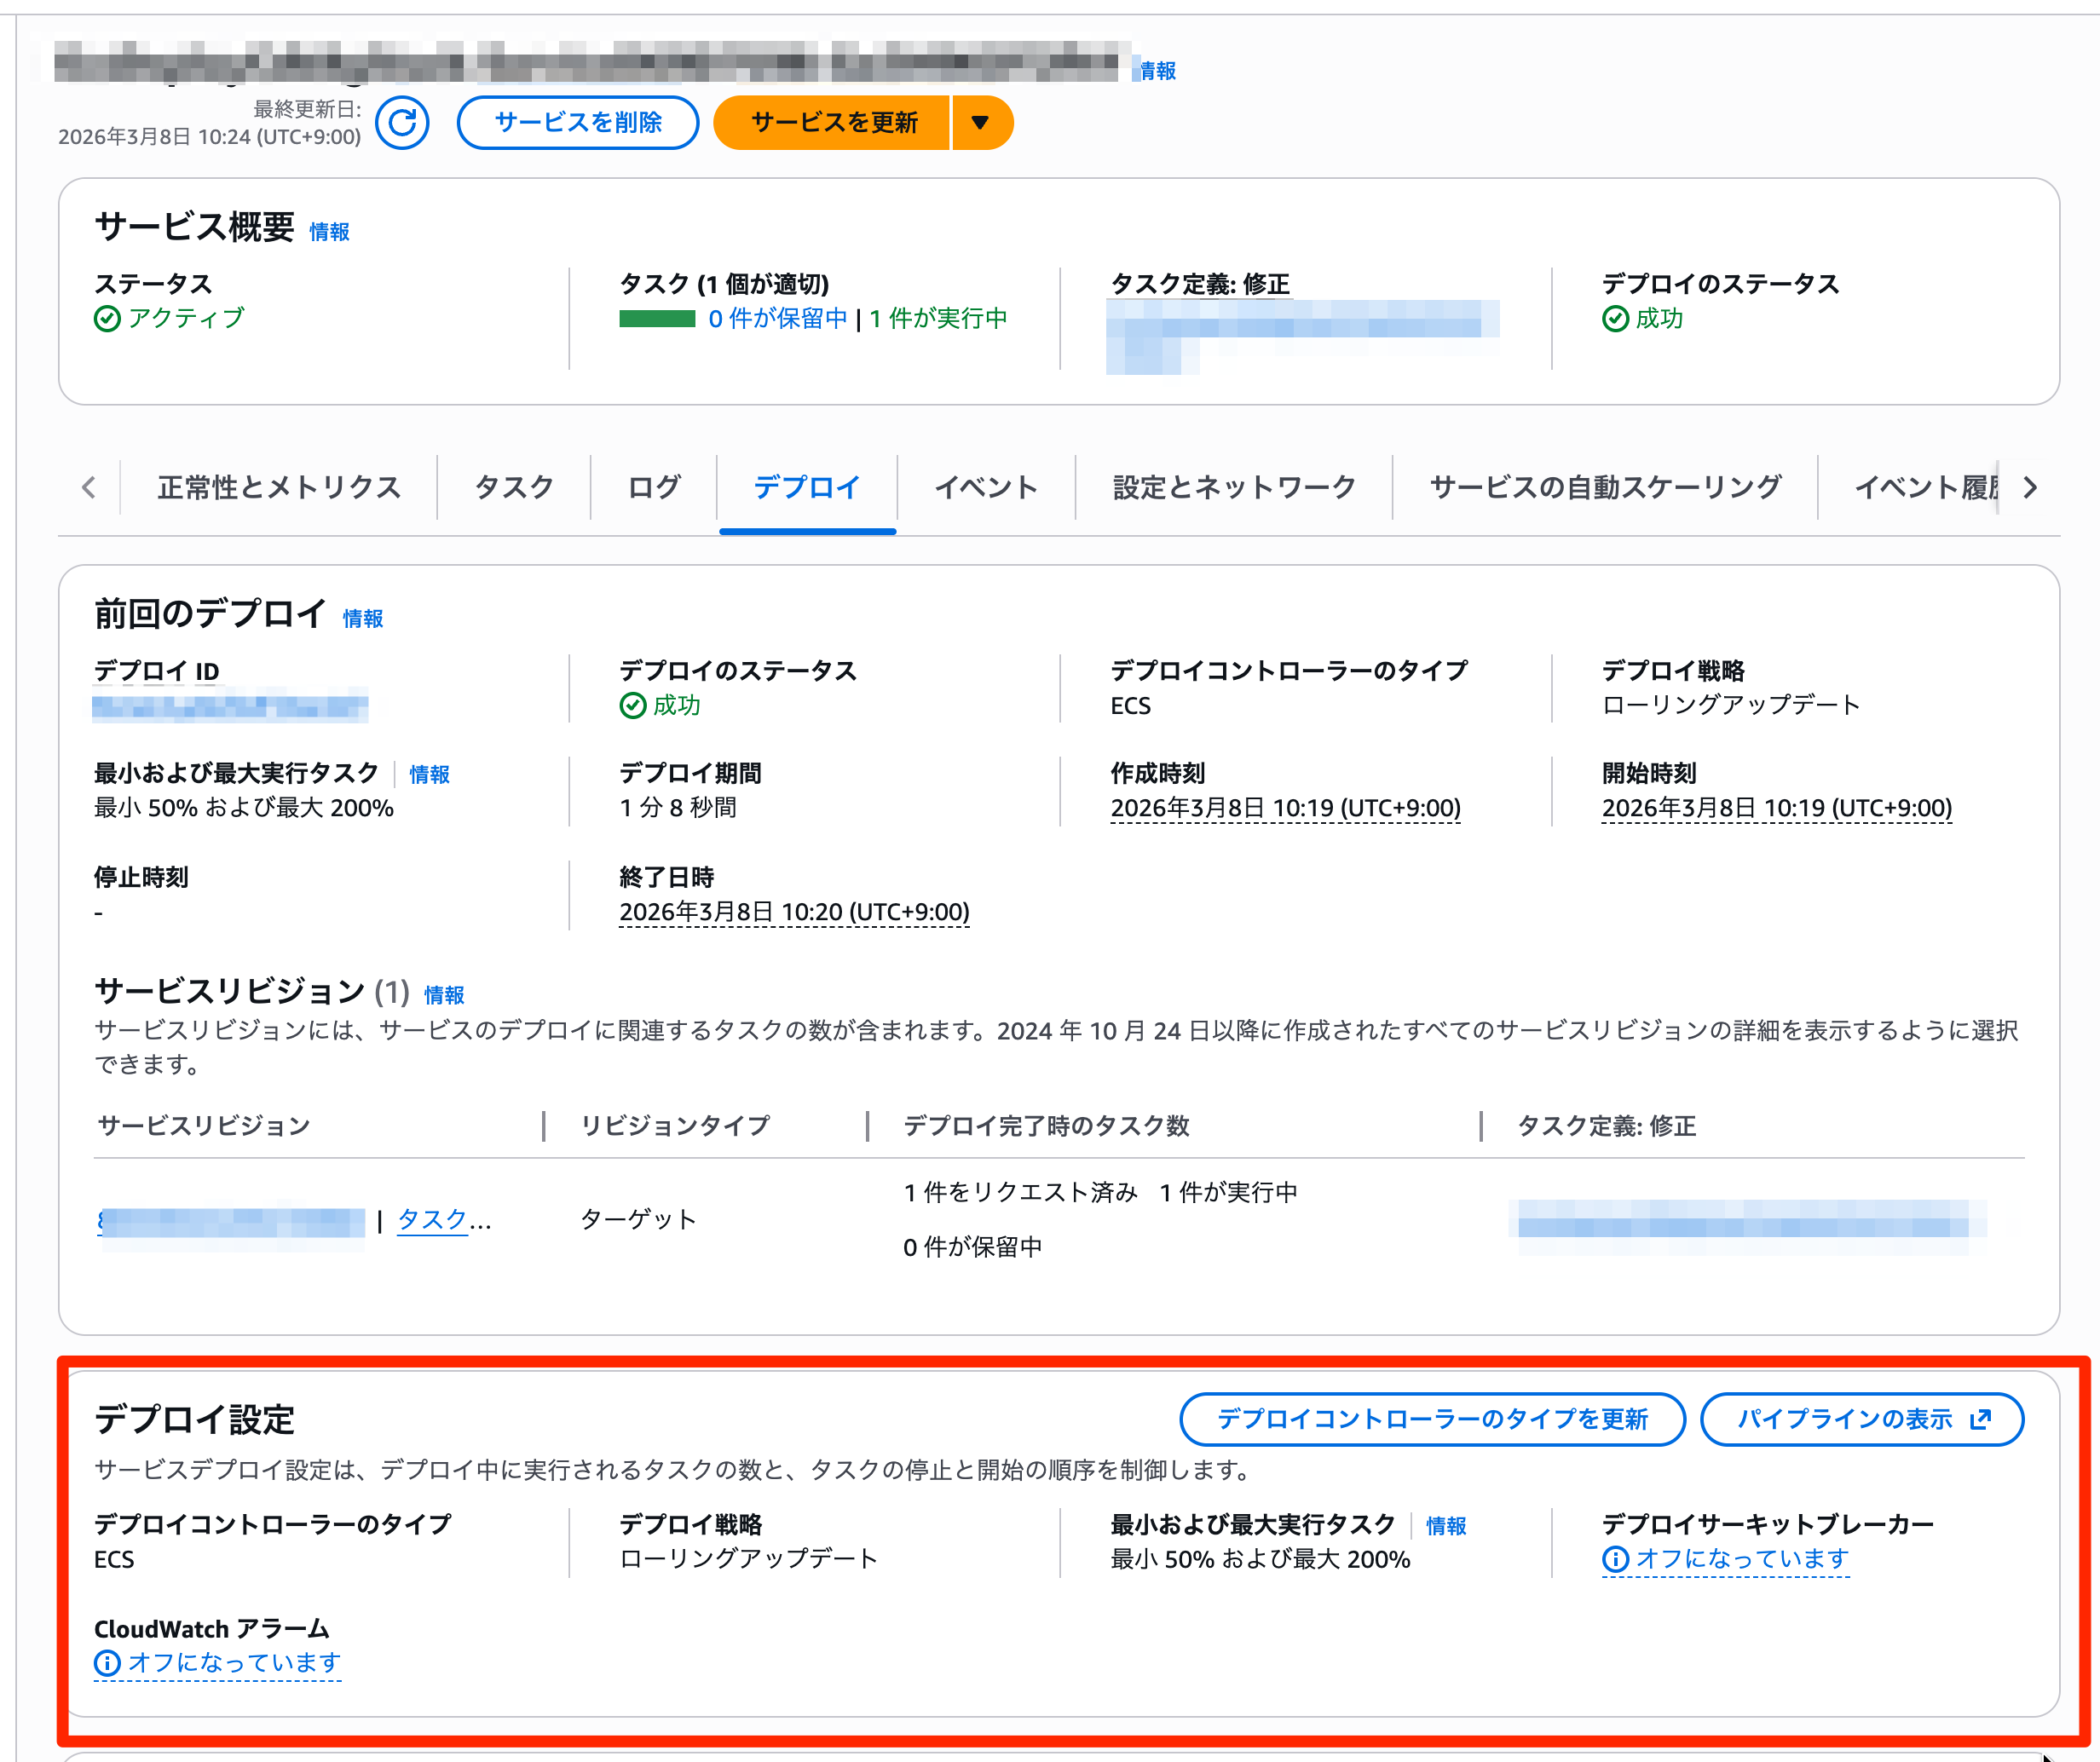Refresh the service with the reload icon
Image resolution: width=2100 pixels, height=1762 pixels.
click(x=403, y=122)
